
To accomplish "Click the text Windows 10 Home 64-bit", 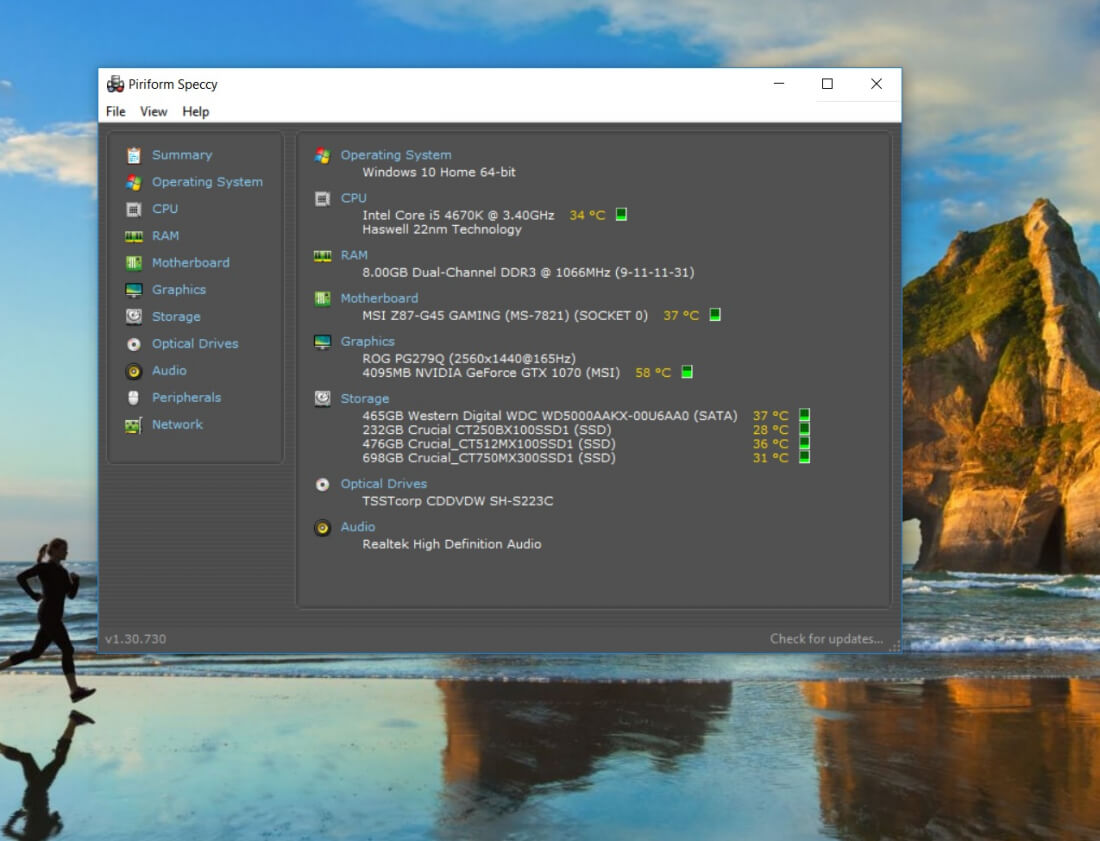I will pyautogui.click(x=439, y=172).
